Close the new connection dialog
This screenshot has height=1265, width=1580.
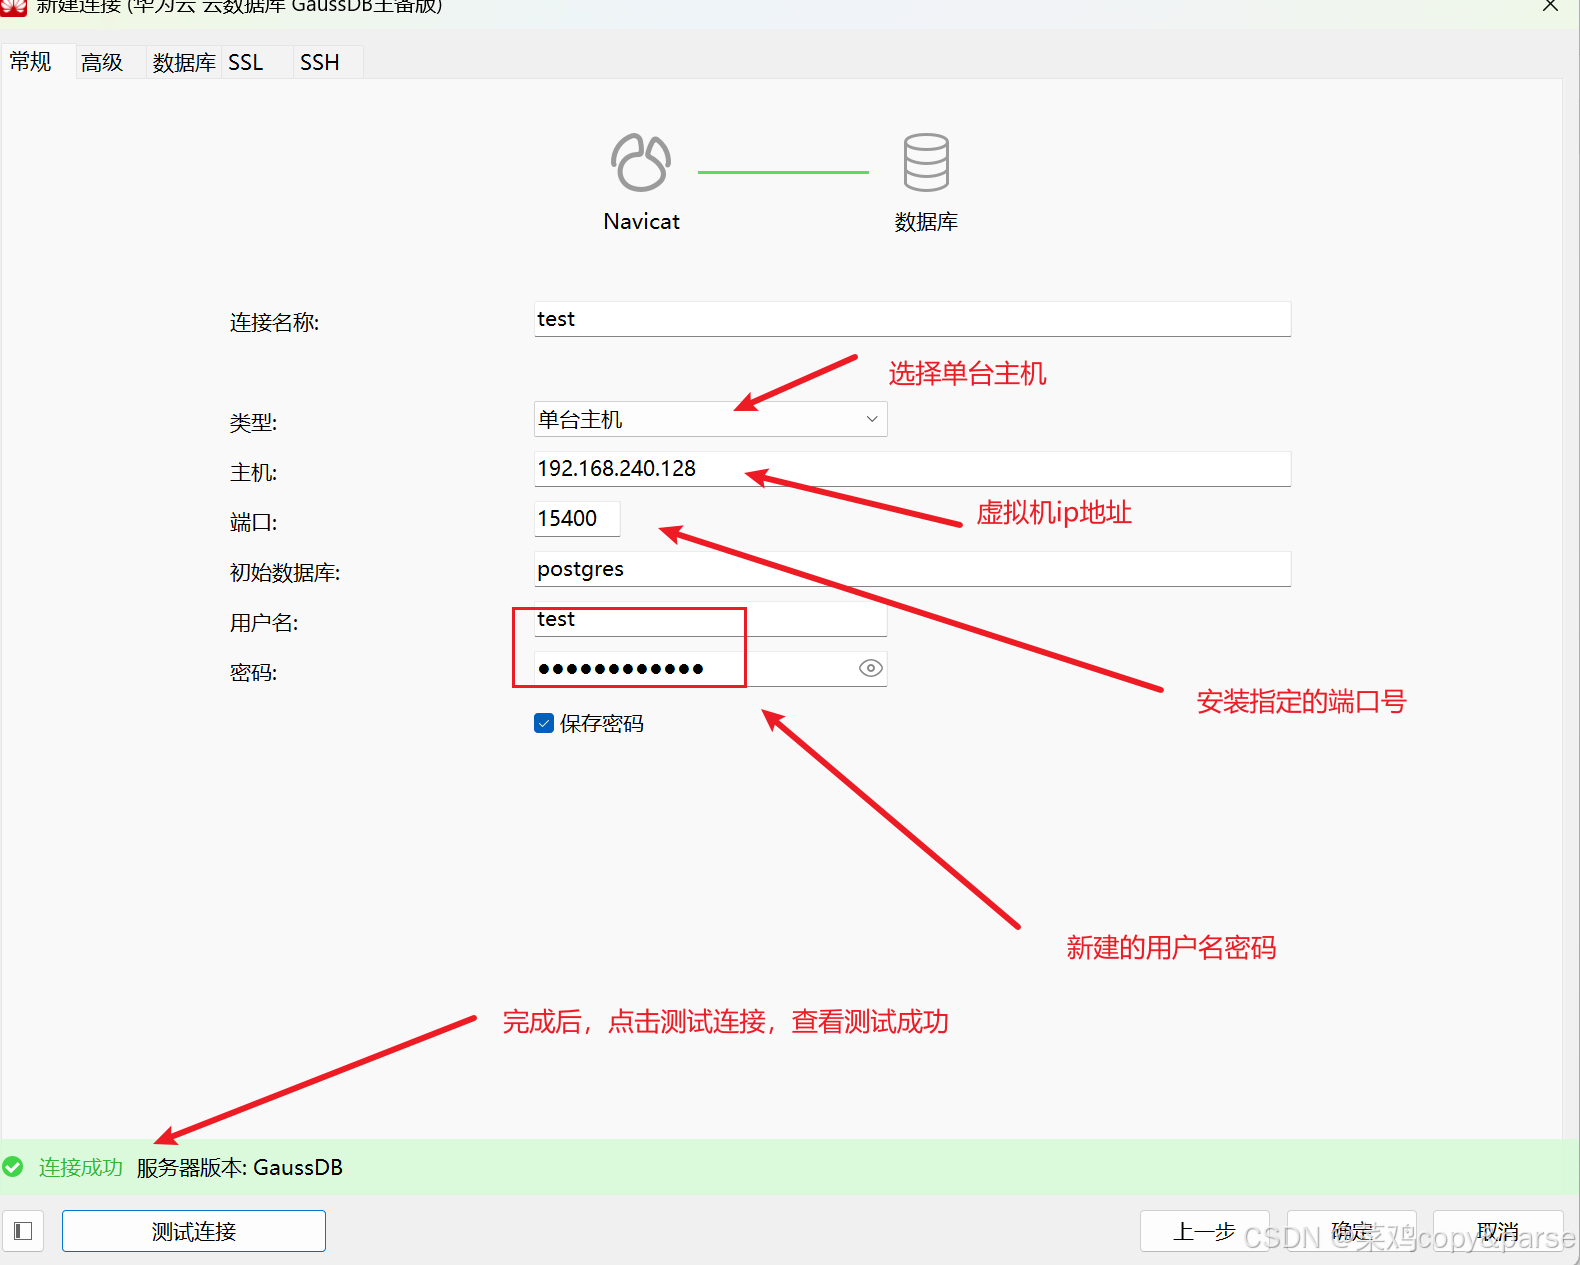point(1550,6)
